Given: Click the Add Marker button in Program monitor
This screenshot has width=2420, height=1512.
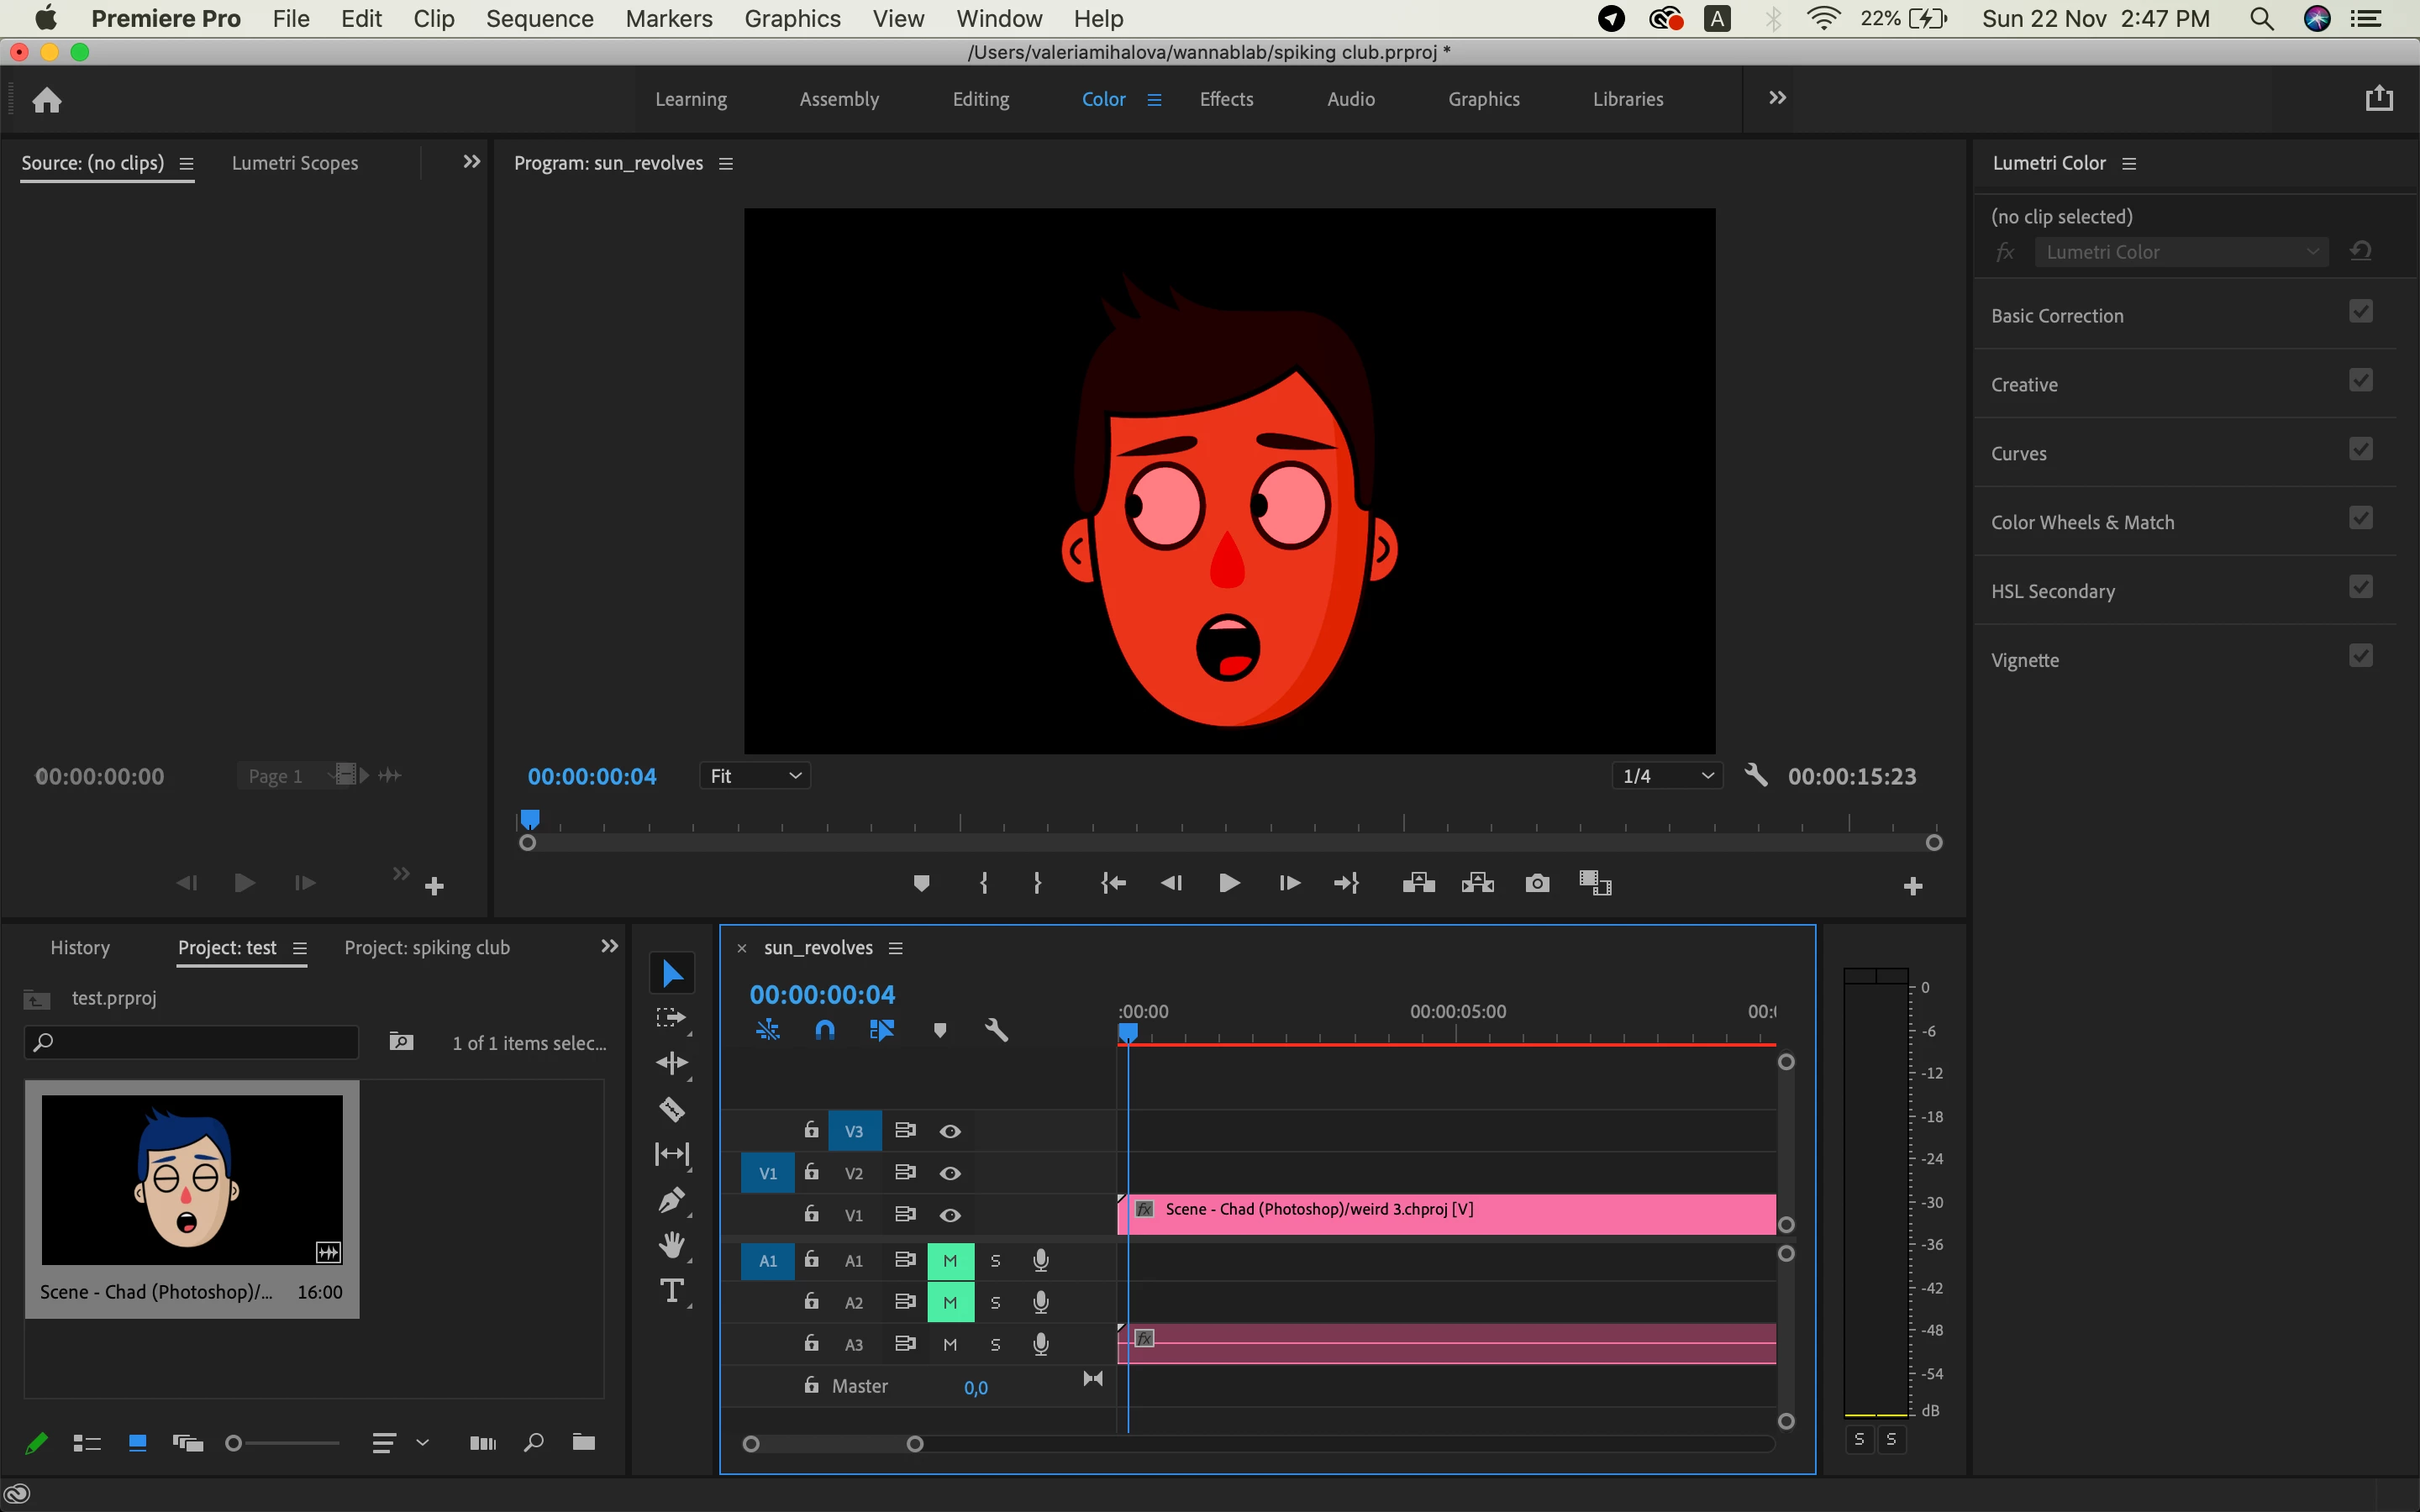Looking at the screenshot, I should click(921, 883).
